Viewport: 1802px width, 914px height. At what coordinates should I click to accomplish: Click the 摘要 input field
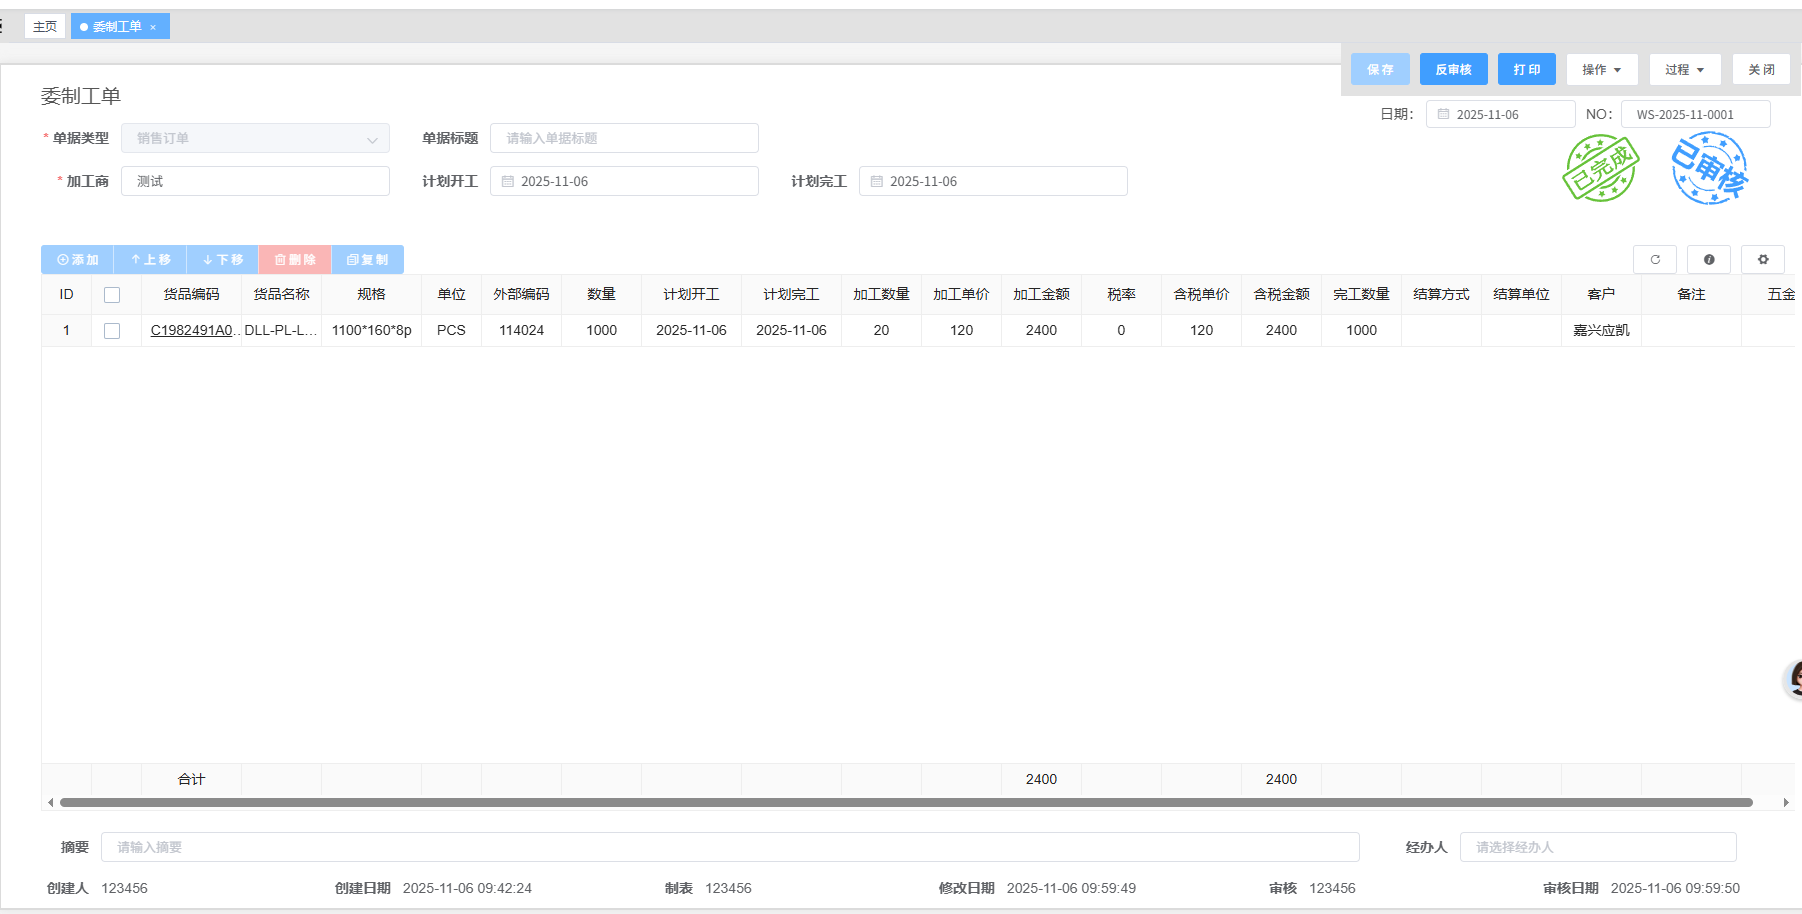click(730, 847)
